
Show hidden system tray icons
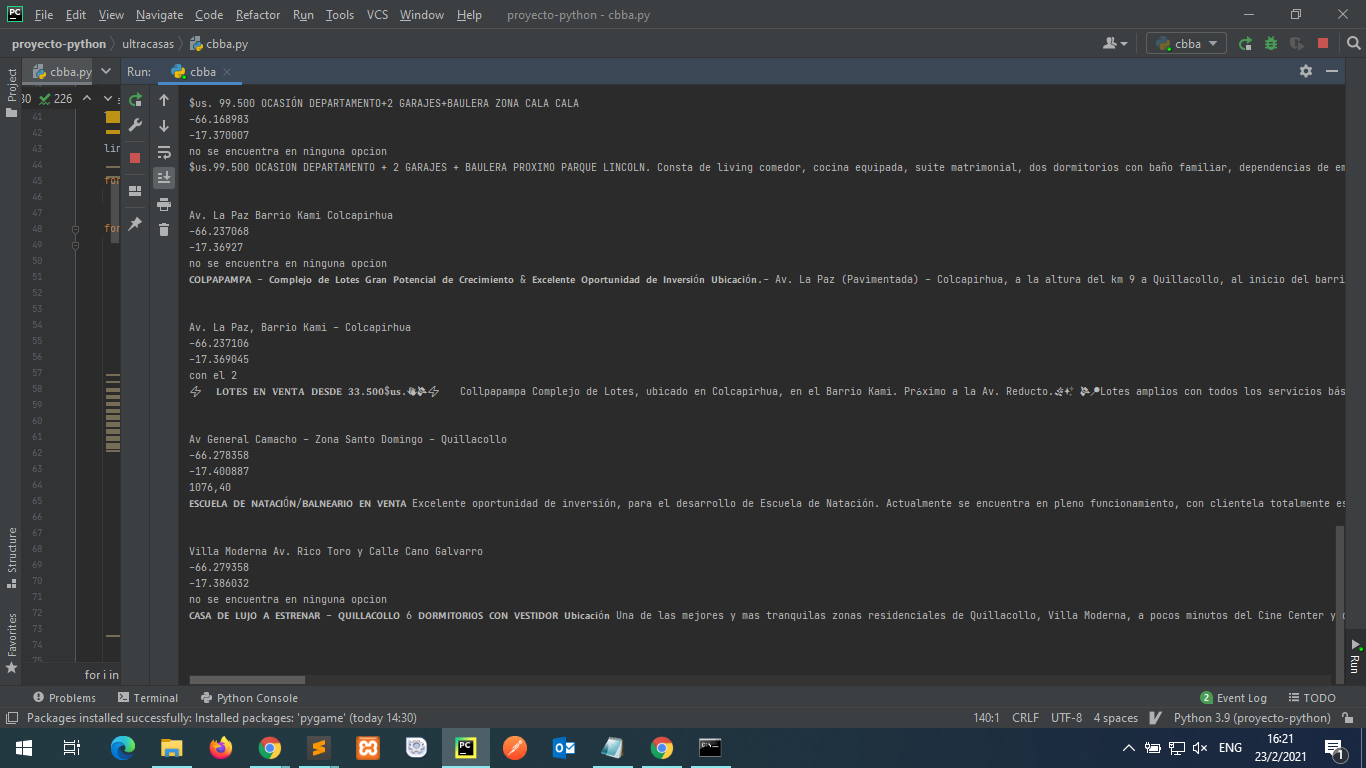[x=1129, y=747]
